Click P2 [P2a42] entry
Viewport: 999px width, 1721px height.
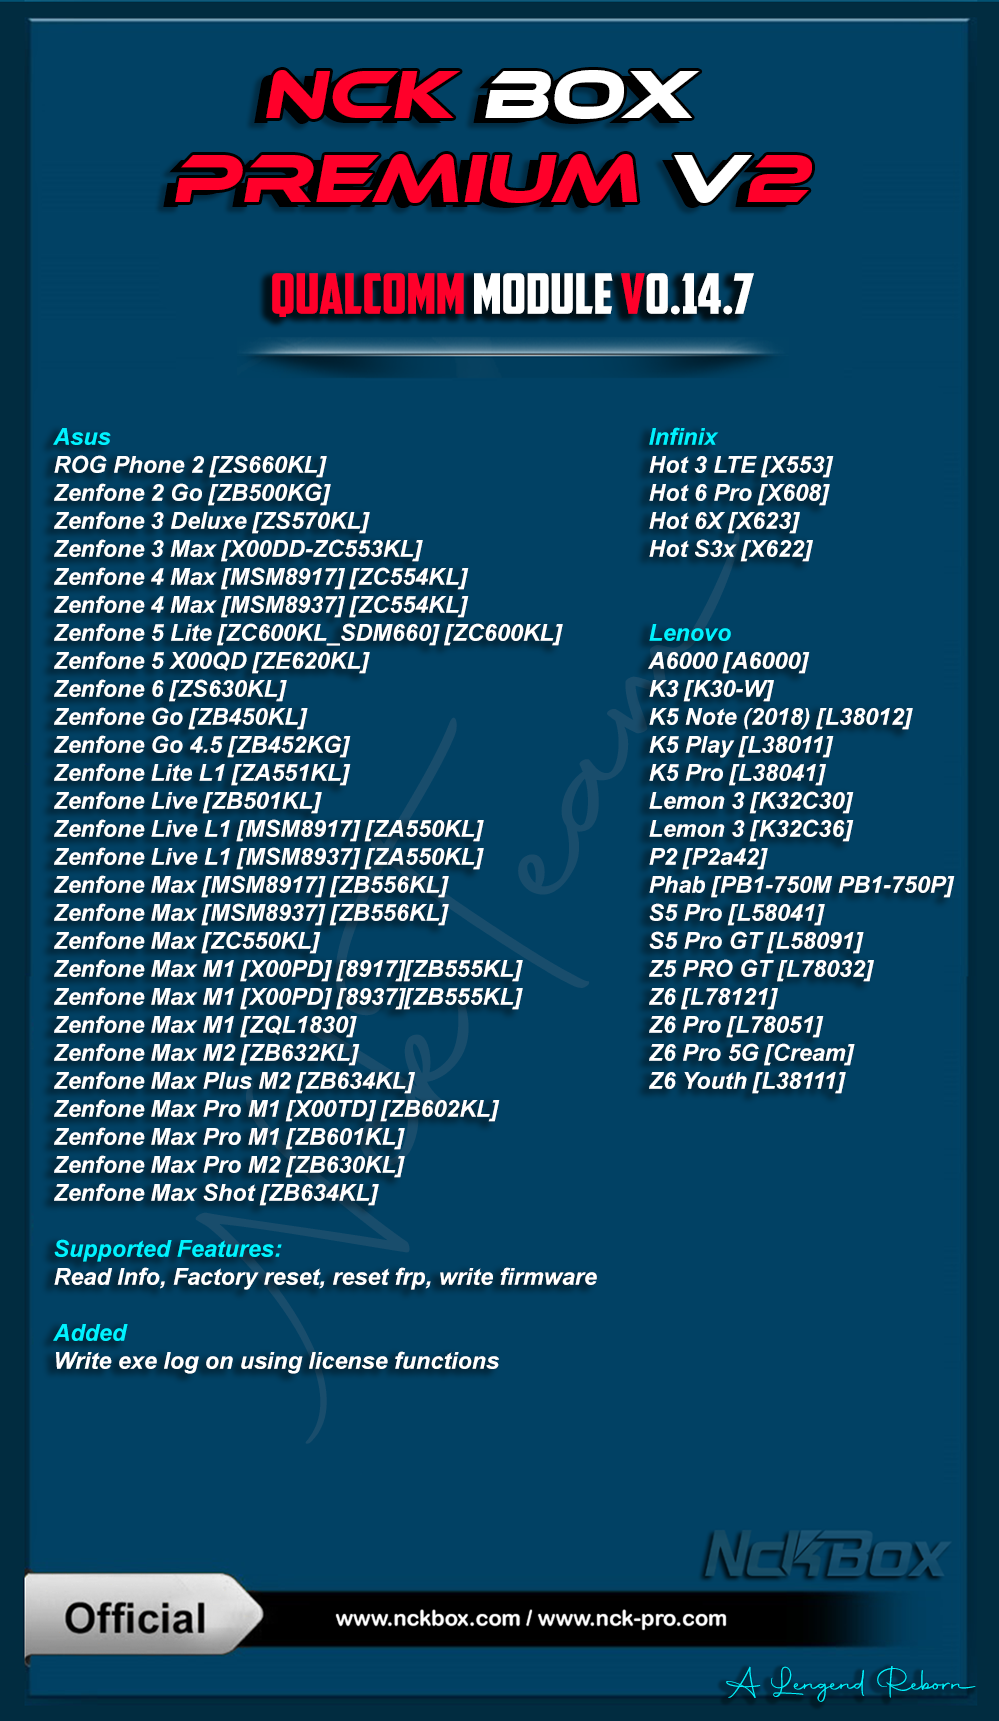point(708,857)
